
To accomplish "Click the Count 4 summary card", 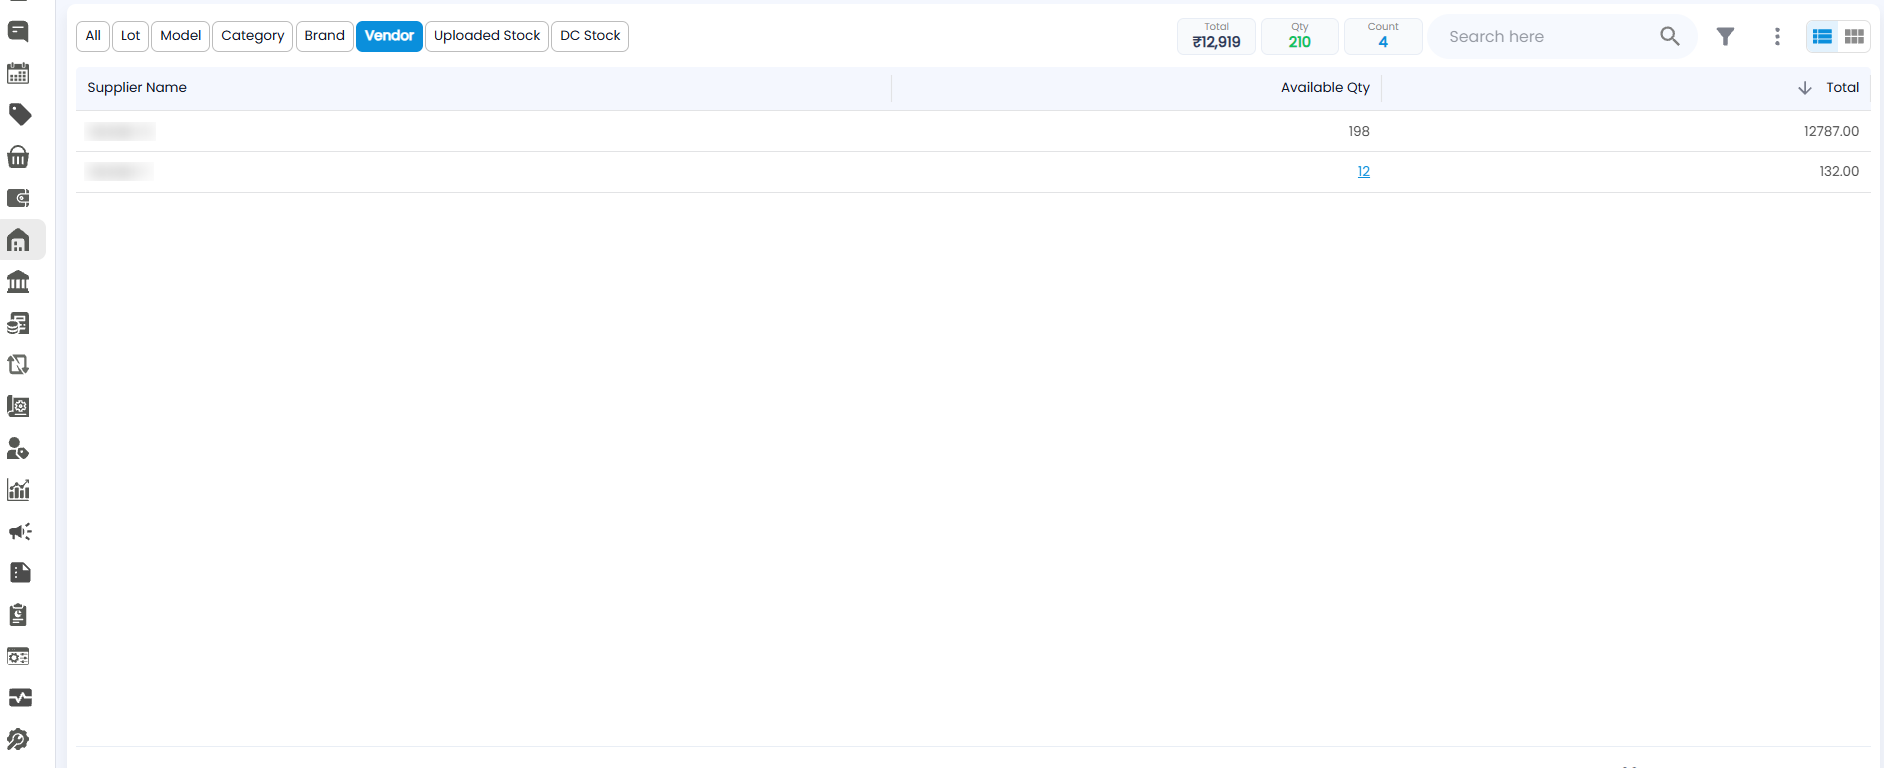I will click(1383, 36).
